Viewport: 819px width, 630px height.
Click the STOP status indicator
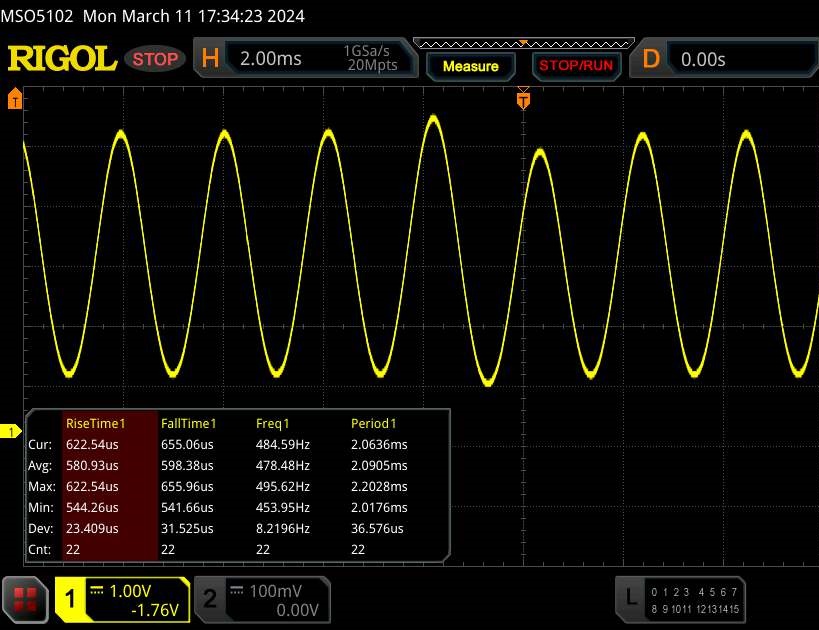[x=155, y=59]
